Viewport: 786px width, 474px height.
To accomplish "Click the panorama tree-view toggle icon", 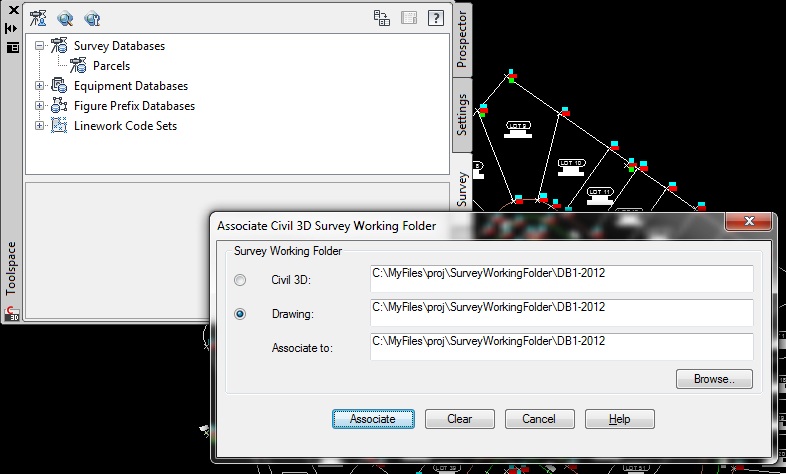I will click(x=382, y=18).
